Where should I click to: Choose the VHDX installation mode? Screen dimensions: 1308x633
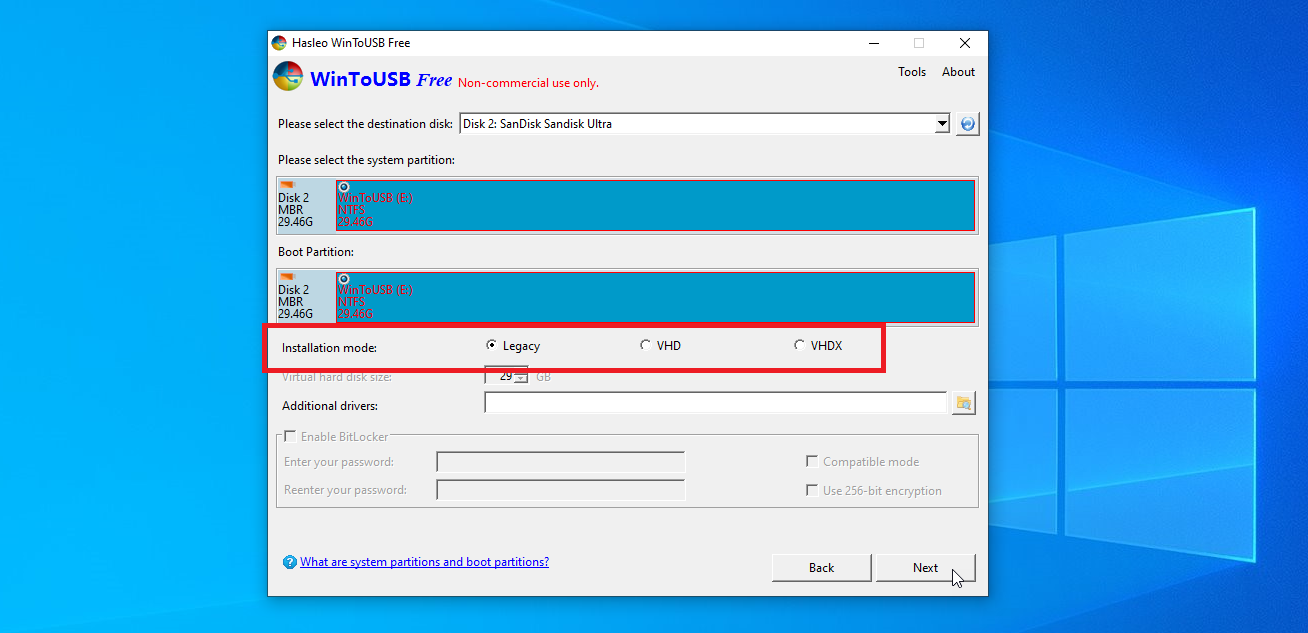pos(799,345)
